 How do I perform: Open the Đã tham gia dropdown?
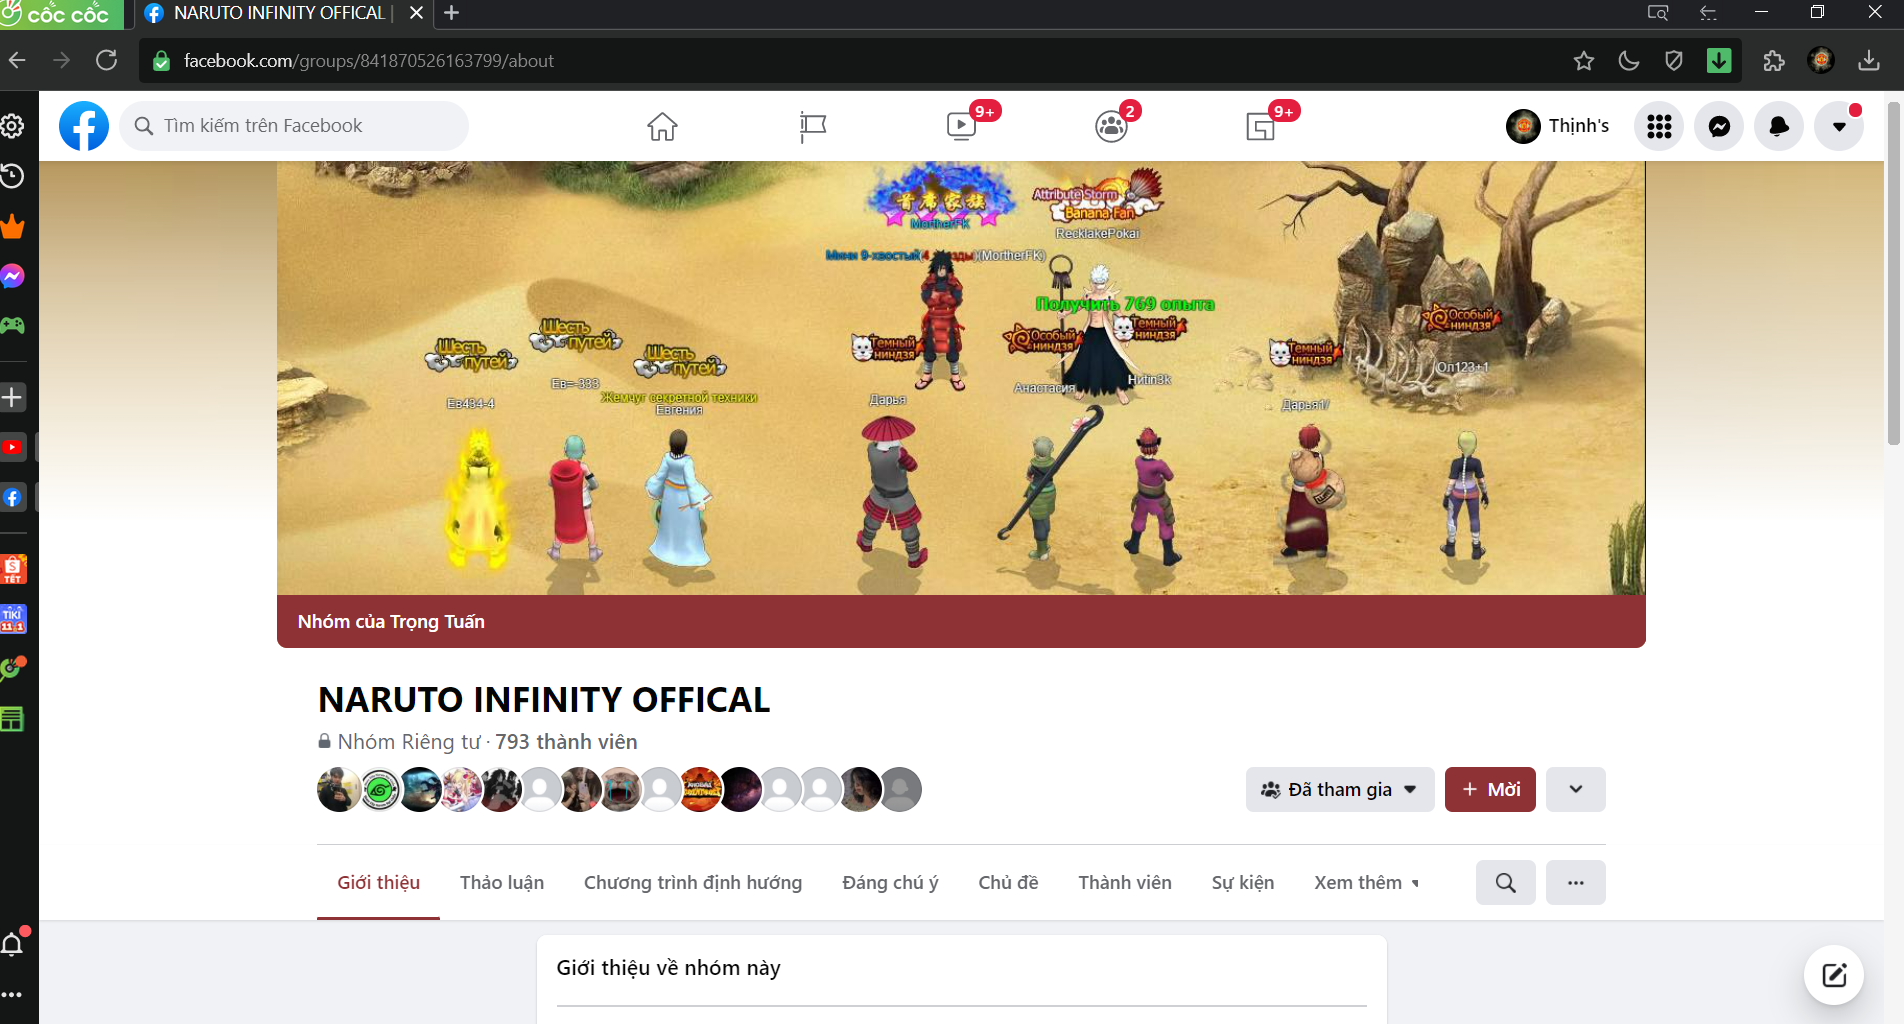1340,790
